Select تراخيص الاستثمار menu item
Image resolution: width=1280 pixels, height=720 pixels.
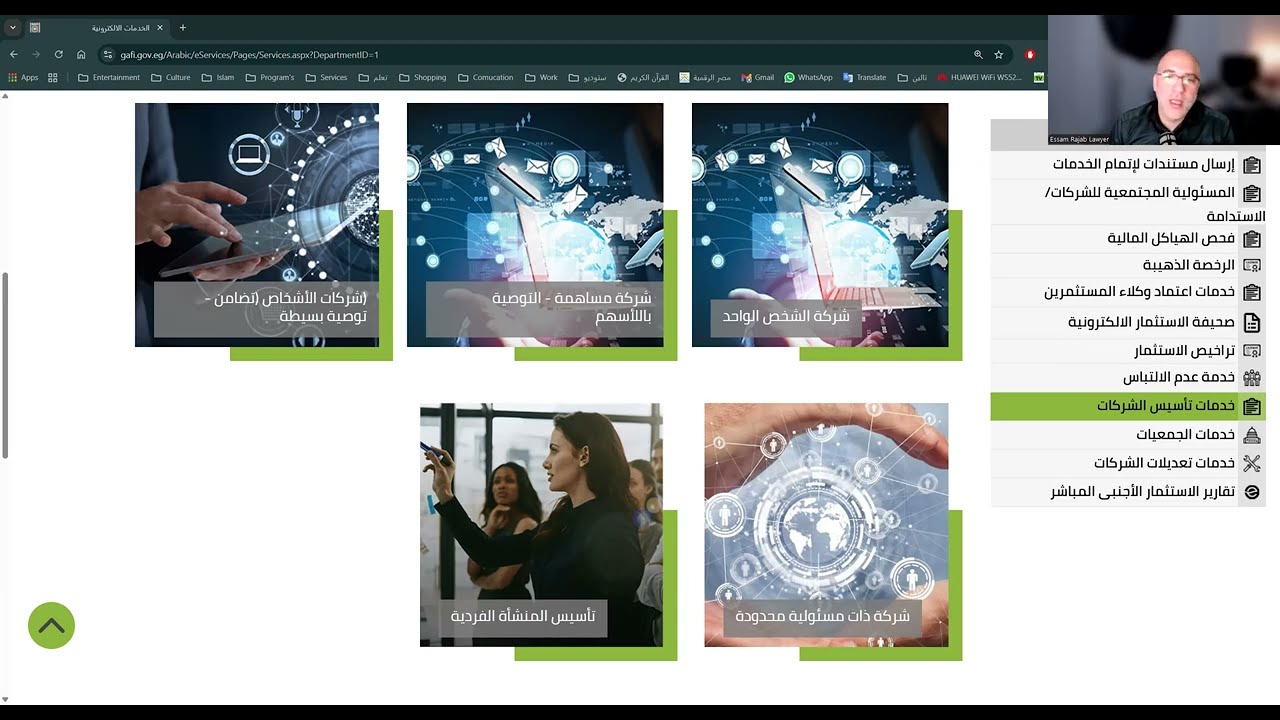[x=1128, y=351]
